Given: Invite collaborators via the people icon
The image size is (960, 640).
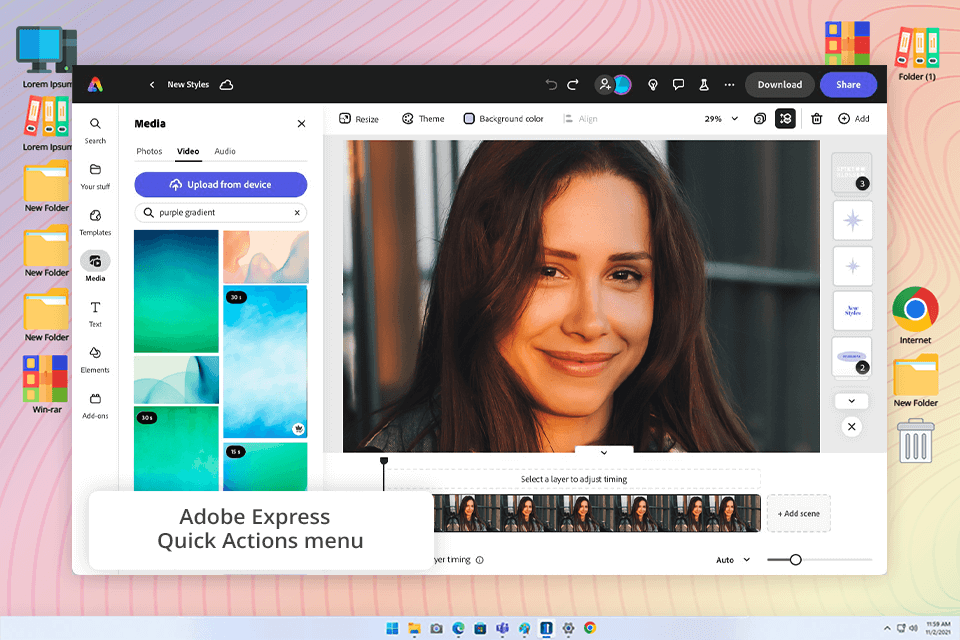Looking at the screenshot, I should click(605, 85).
